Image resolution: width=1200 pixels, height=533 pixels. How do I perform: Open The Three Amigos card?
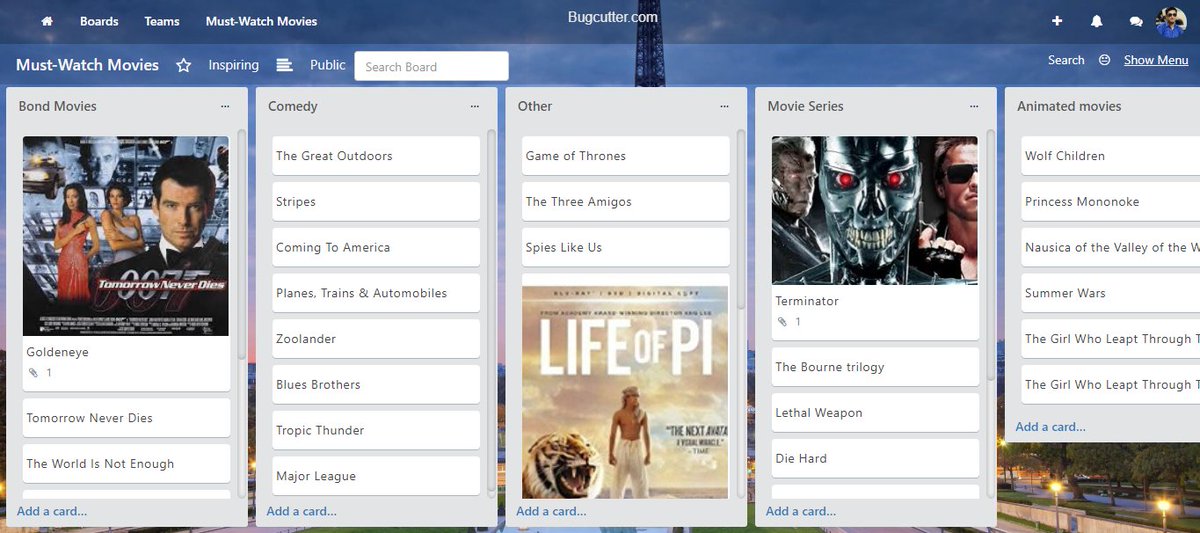point(626,202)
